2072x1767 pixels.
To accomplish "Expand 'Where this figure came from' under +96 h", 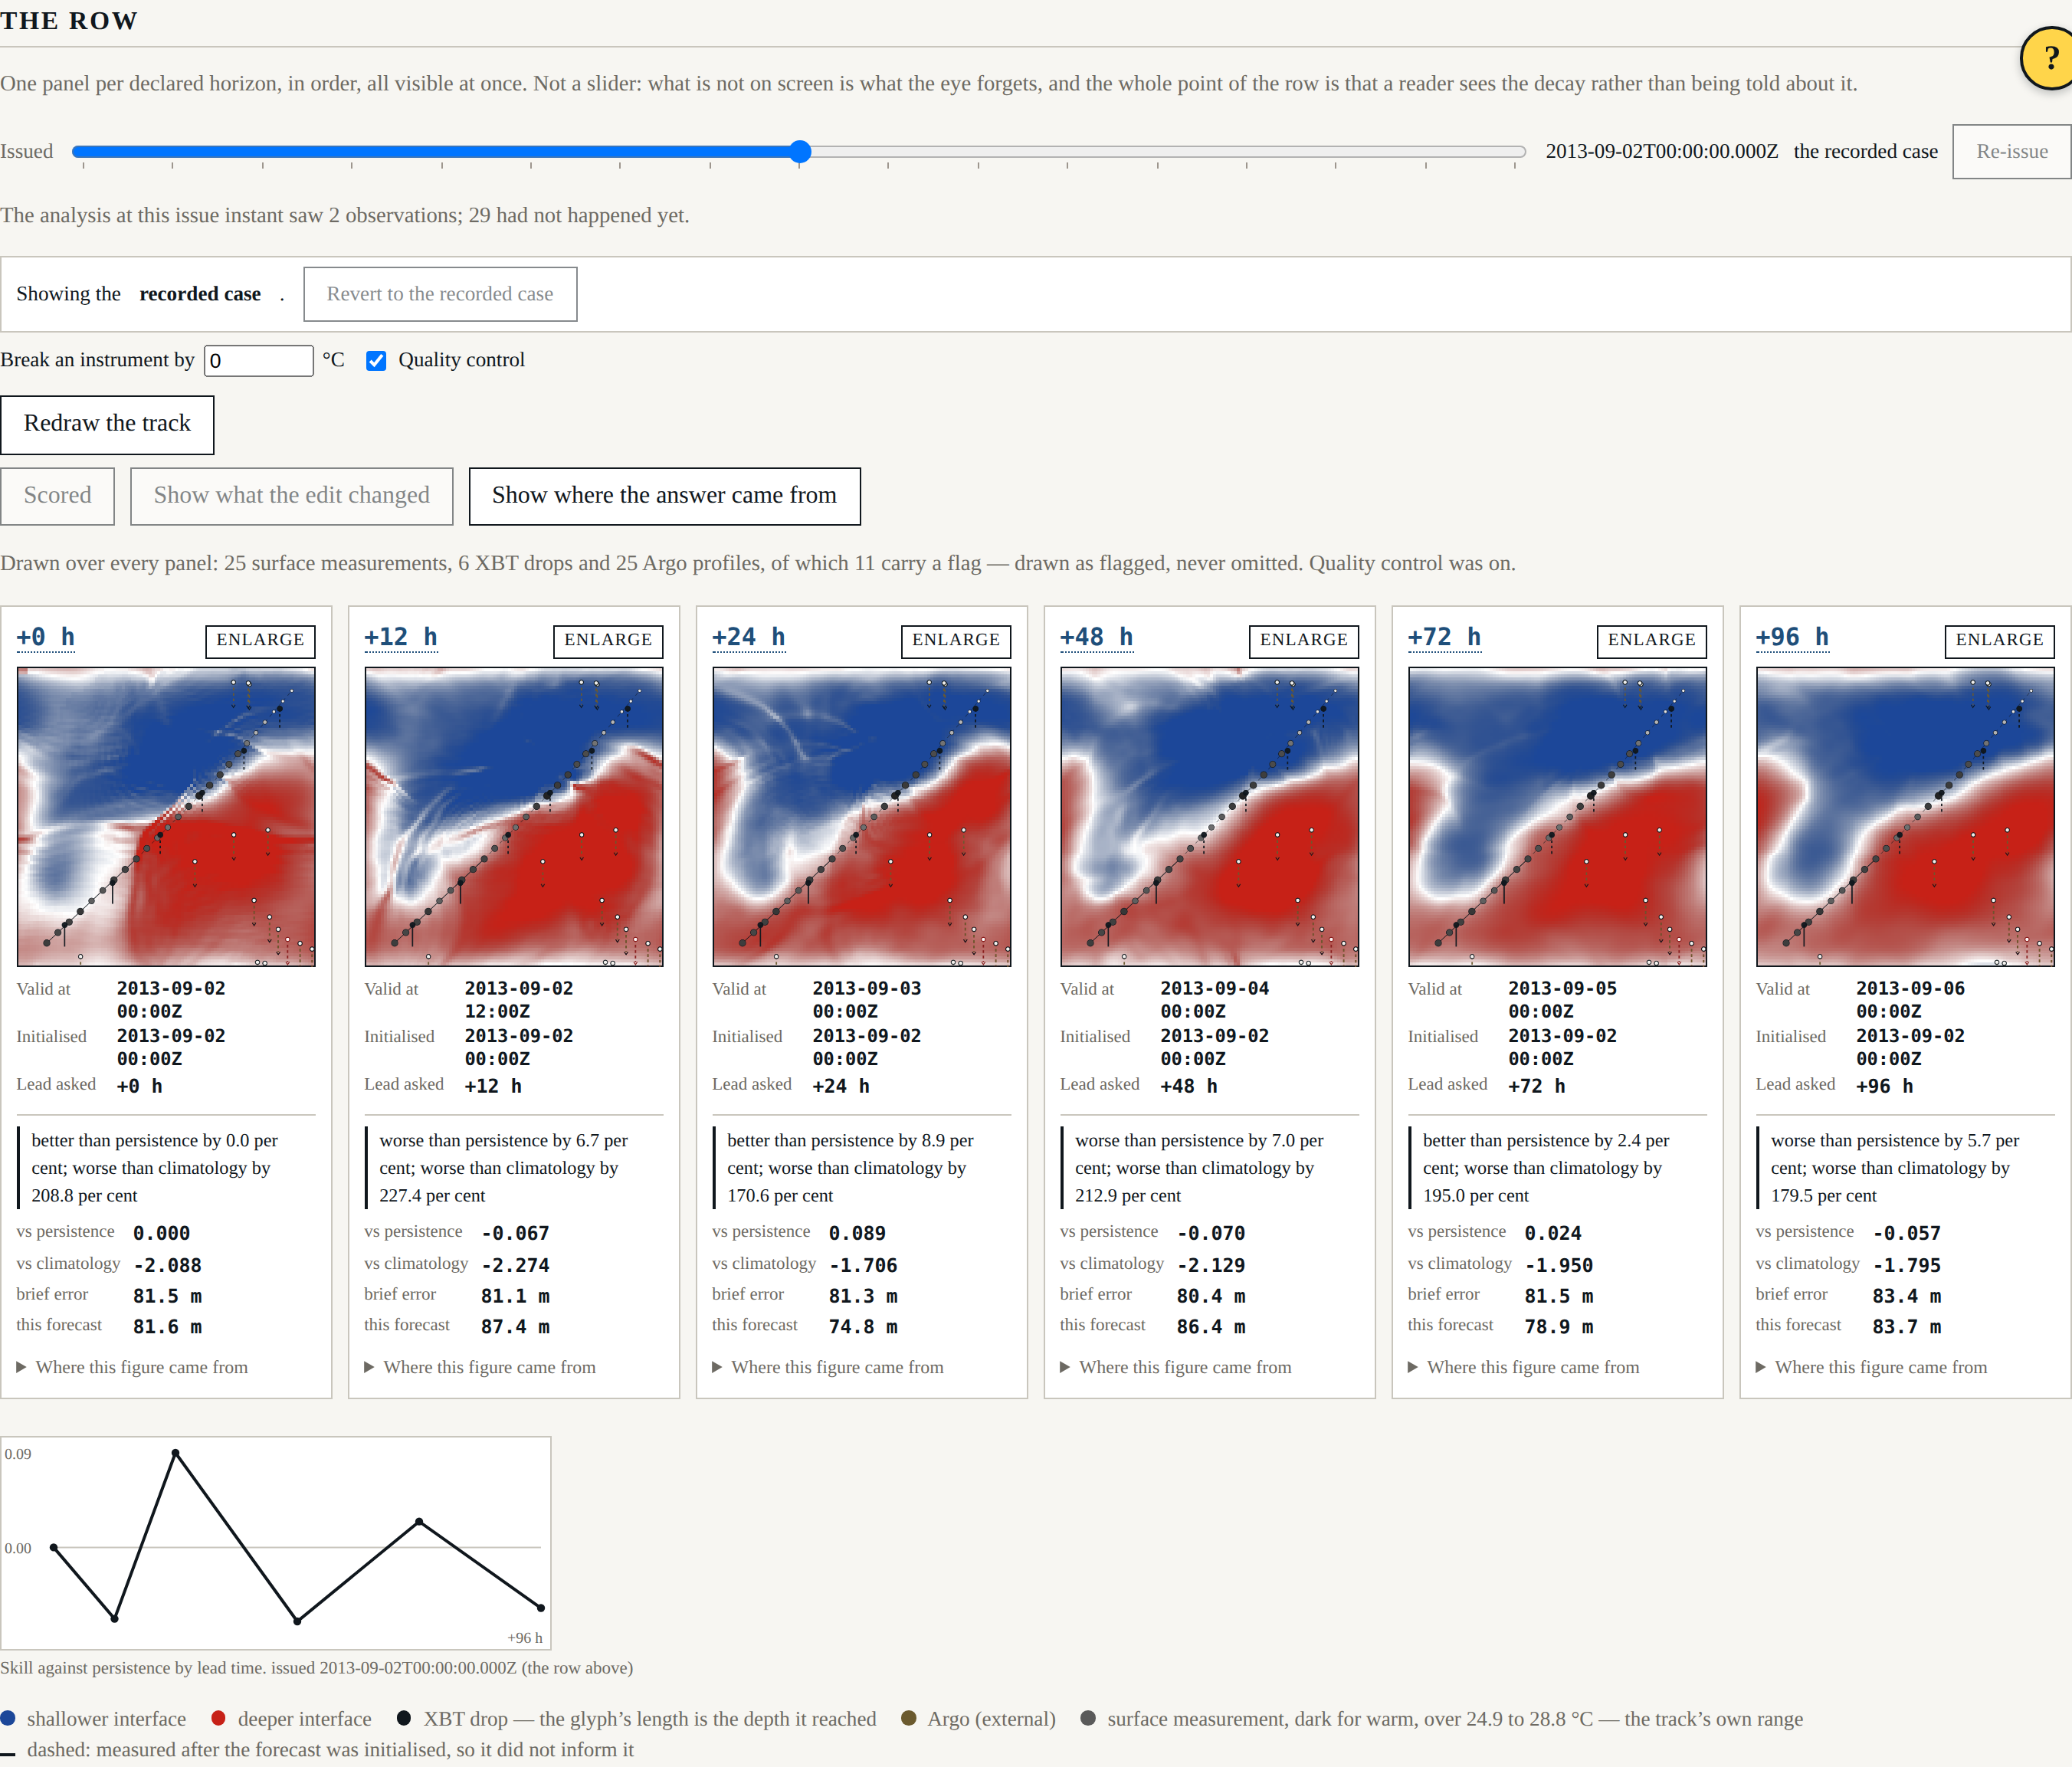I will (1872, 1367).
